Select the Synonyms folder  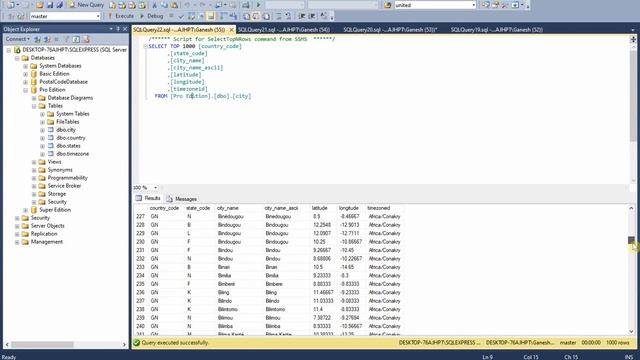click(x=60, y=170)
